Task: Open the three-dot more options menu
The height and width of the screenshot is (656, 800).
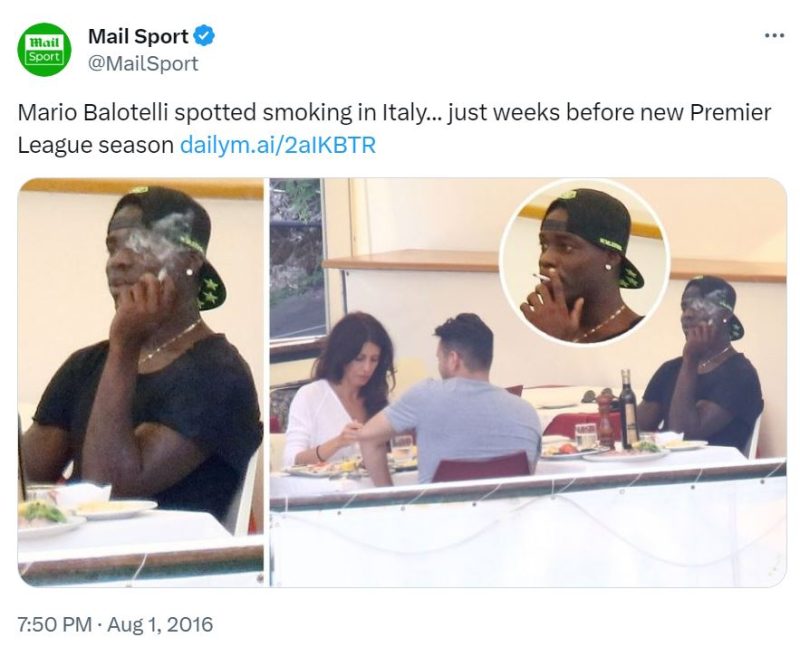Action: (774, 35)
